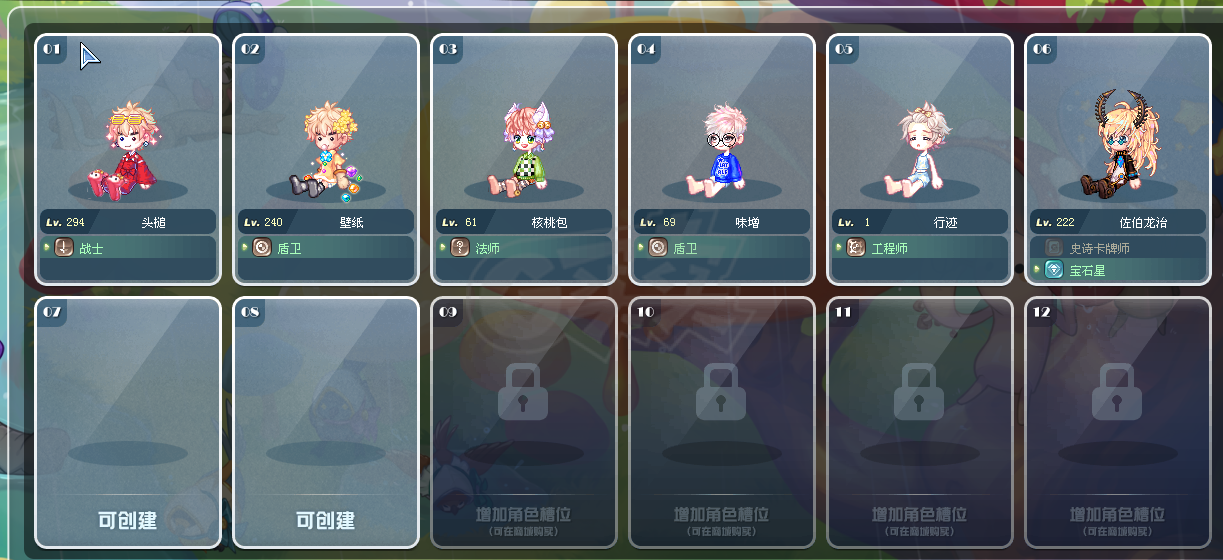Image resolution: width=1223 pixels, height=560 pixels.
Task: Click the padlock icon on slot 12
Action: 1117,391
